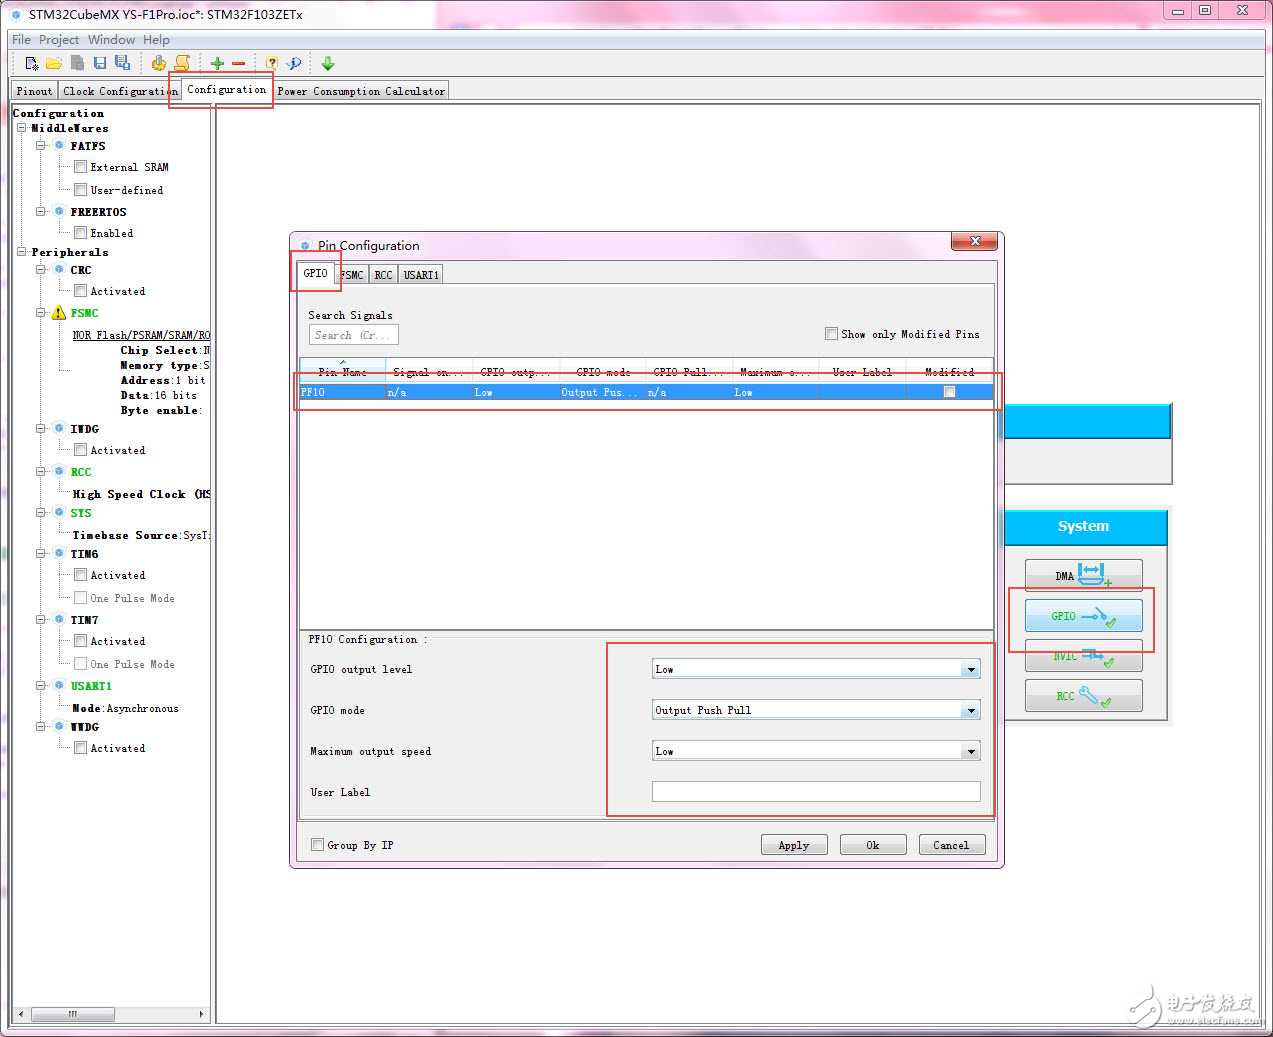The height and width of the screenshot is (1037, 1273).
Task: Switch to the Clock Configuration tab
Action: [119, 91]
